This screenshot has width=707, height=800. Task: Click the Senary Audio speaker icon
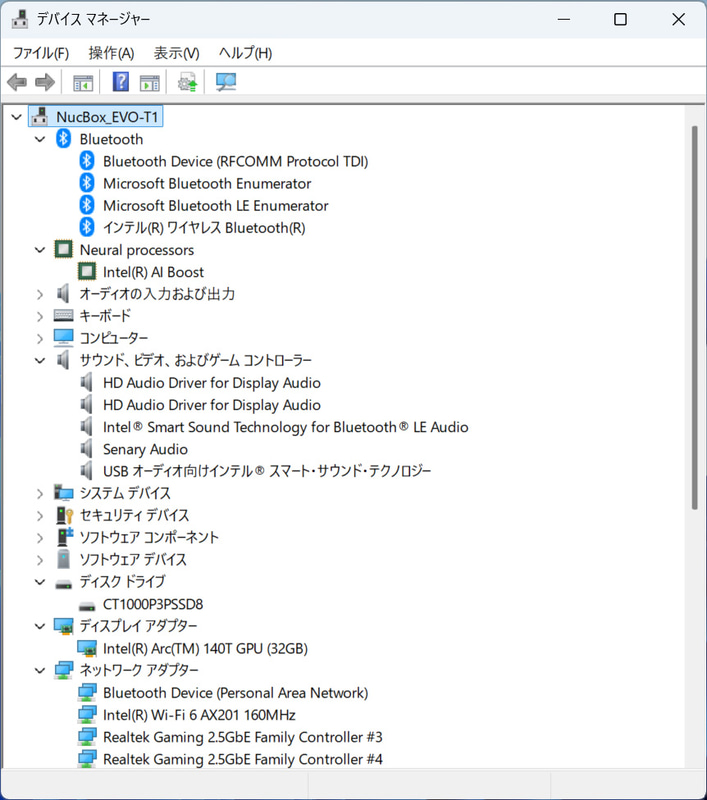(x=87, y=449)
